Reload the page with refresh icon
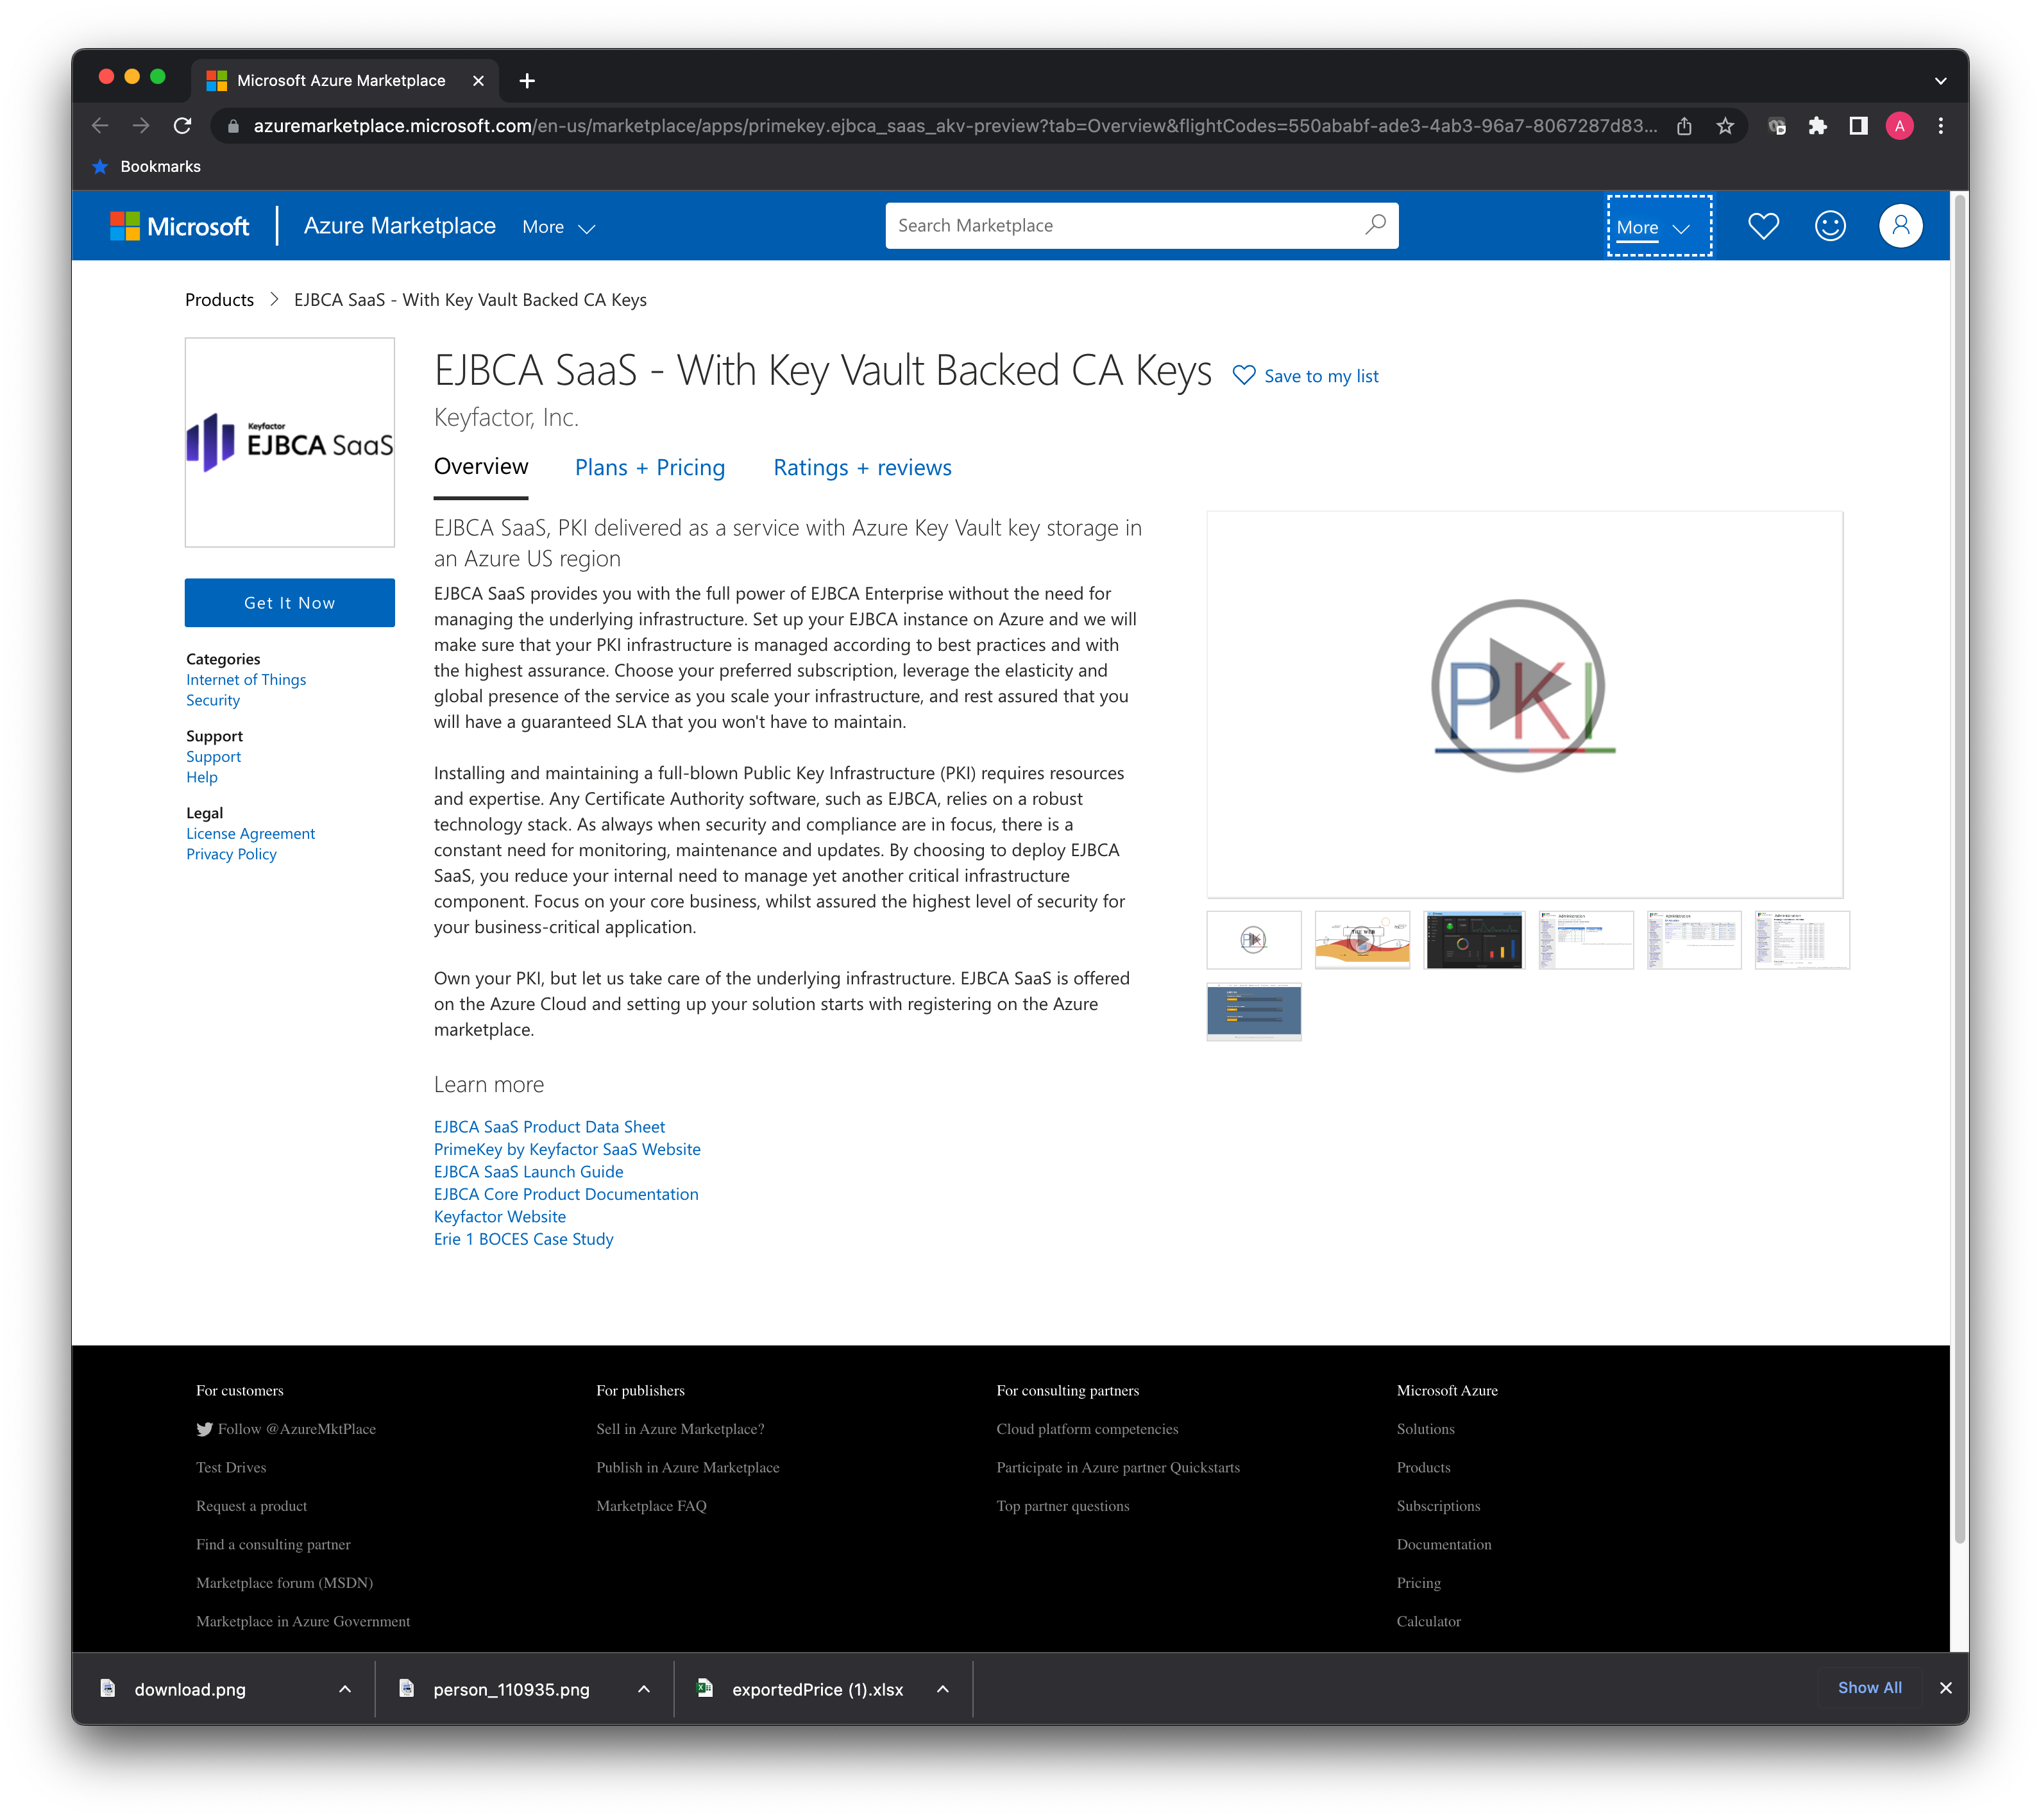This screenshot has width=2041, height=1820. click(x=182, y=126)
